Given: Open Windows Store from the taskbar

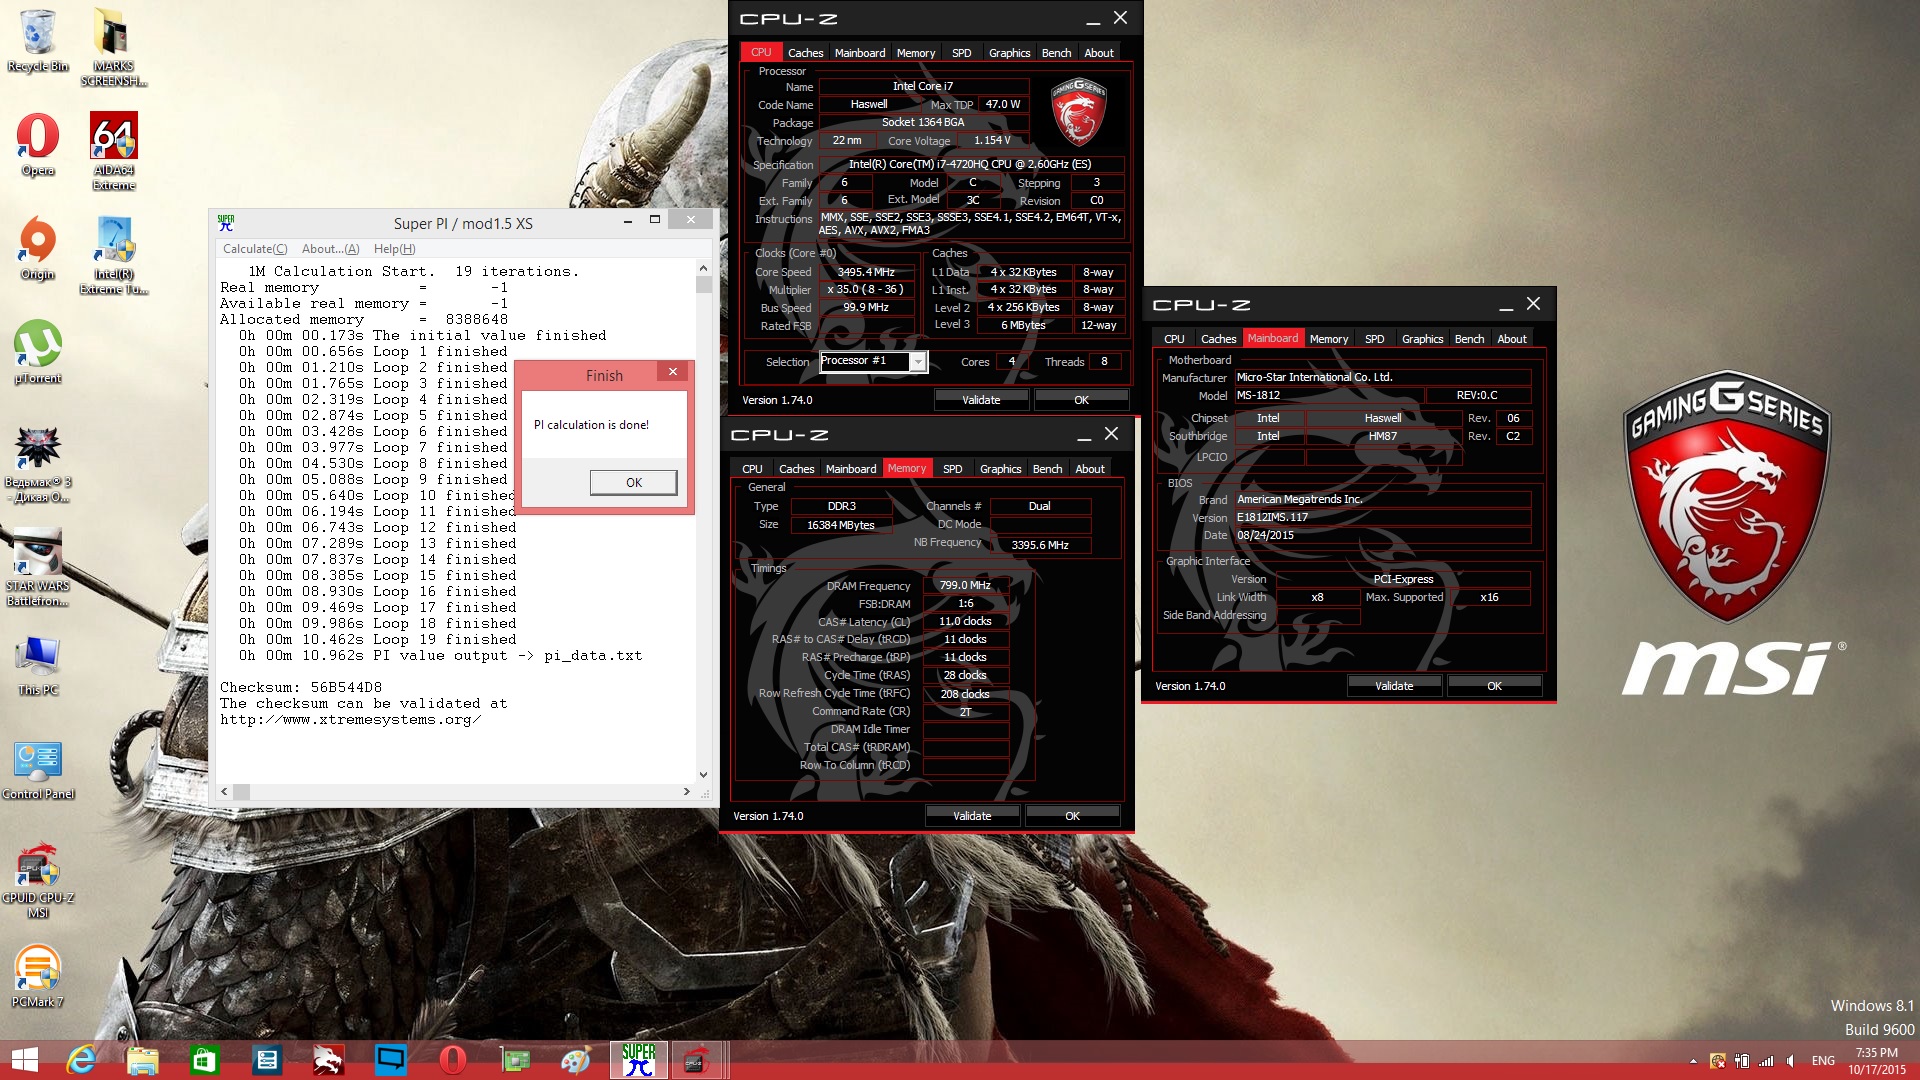Looking at the screenshot, I should [x=205, y=1060].
